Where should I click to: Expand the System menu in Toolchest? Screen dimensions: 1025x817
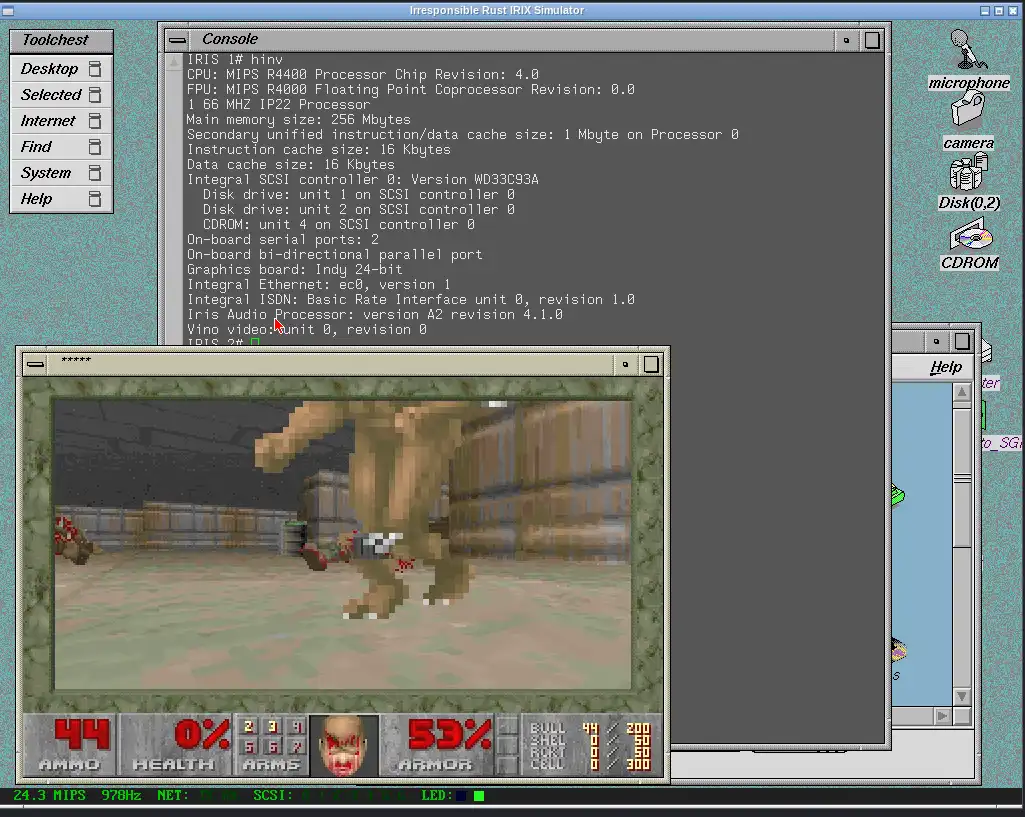(46, 173)
